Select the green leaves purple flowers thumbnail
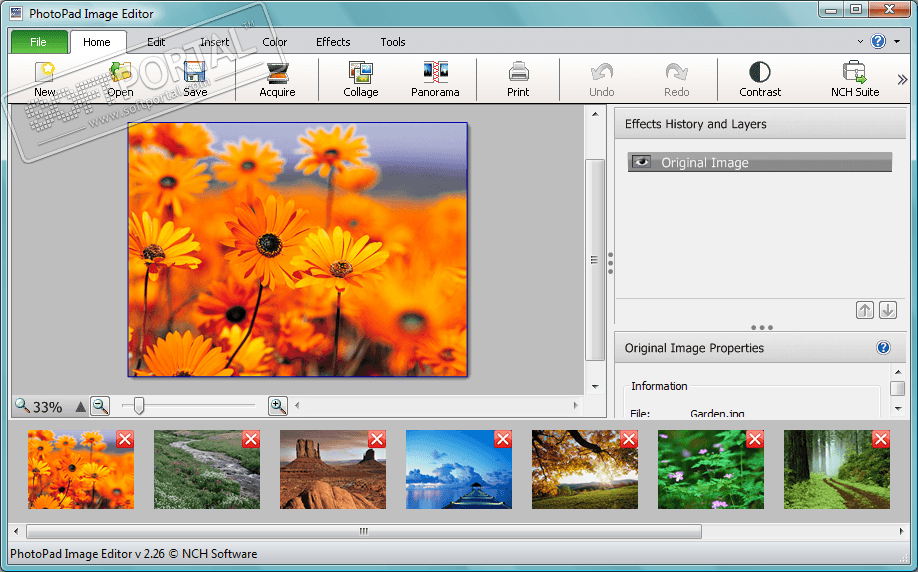Viewport: 918px width, 572px height. coord(711,470)
